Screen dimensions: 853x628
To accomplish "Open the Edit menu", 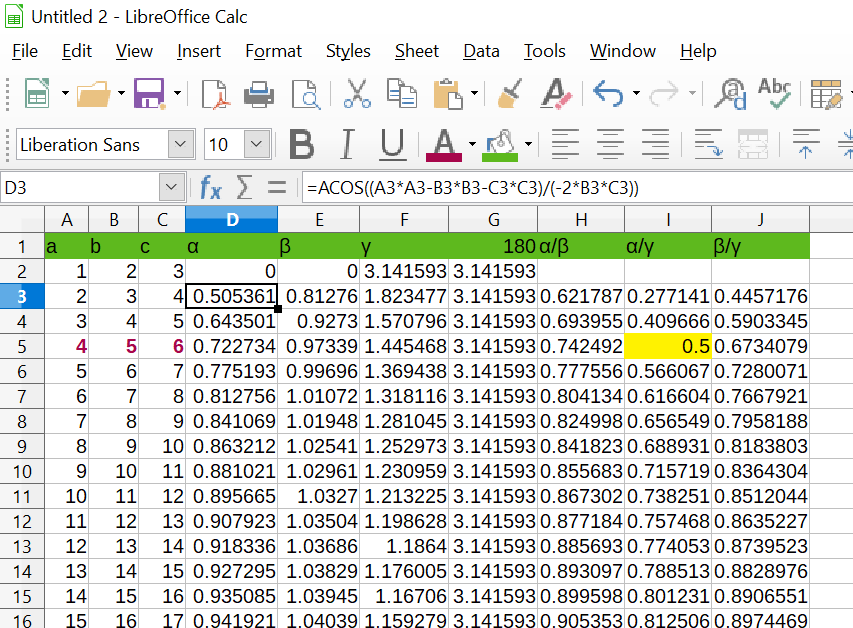I will pos(77,51).
